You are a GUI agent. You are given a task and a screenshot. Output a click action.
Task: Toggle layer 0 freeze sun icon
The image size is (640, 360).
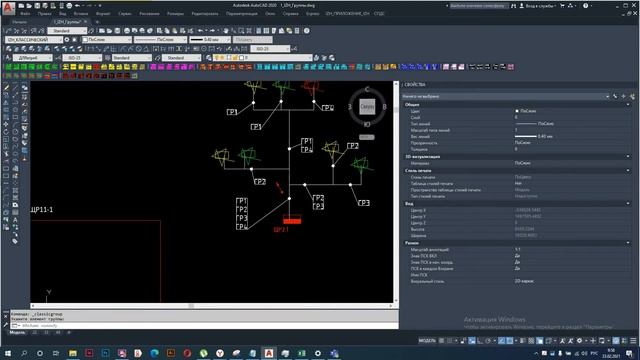coord(223,58)
